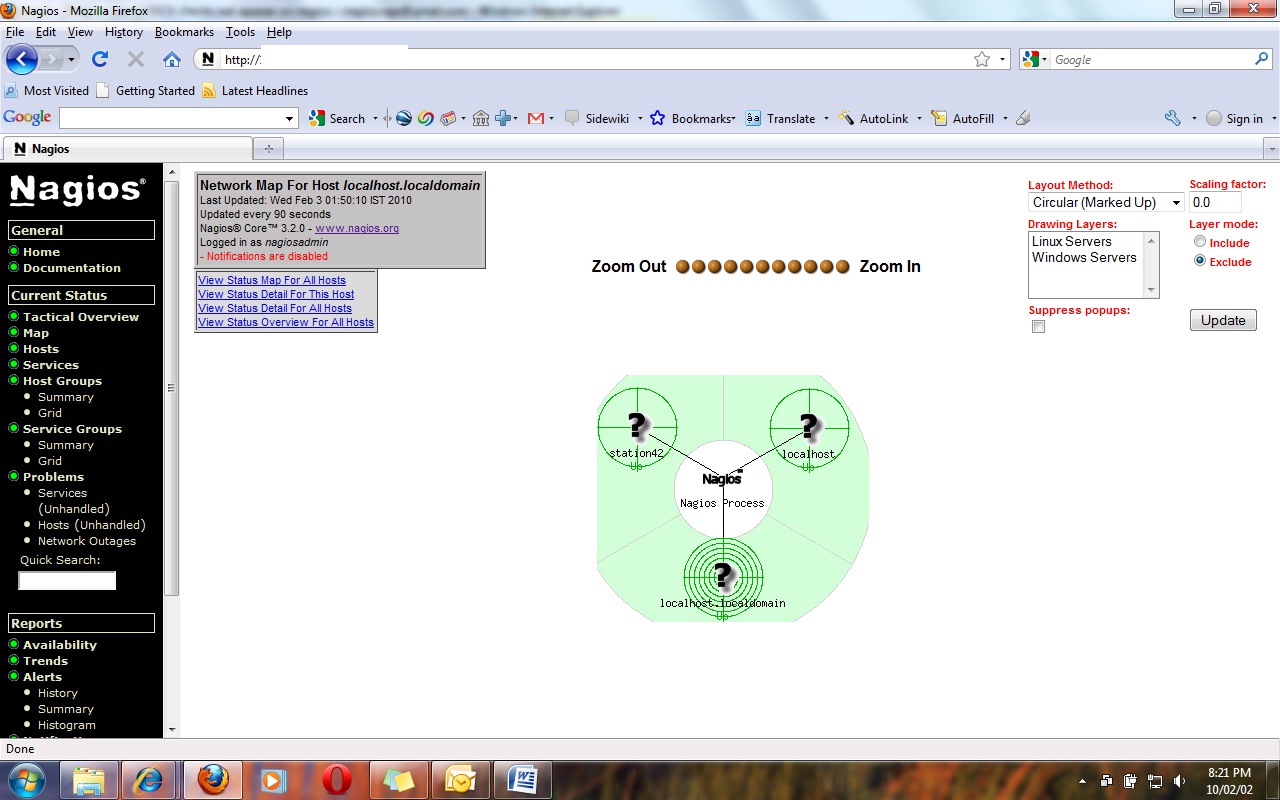Select the Exclude layer mode radio button
1280x800 pixels.
tap(1200, 261)
